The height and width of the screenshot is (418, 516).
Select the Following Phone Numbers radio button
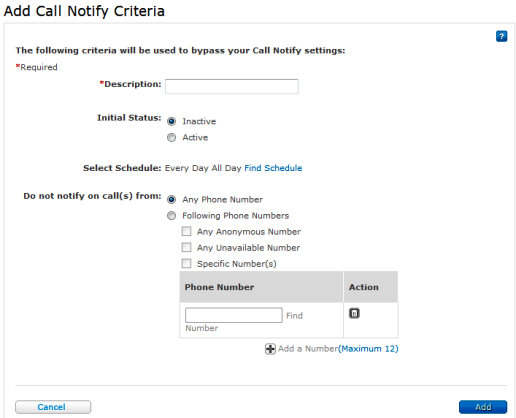[171, 216]
